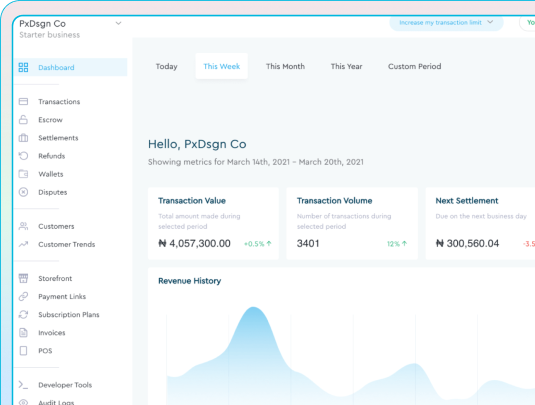The image size is (535, 405).
Task: Switch to the Today tab
Action: pos(167,66)
